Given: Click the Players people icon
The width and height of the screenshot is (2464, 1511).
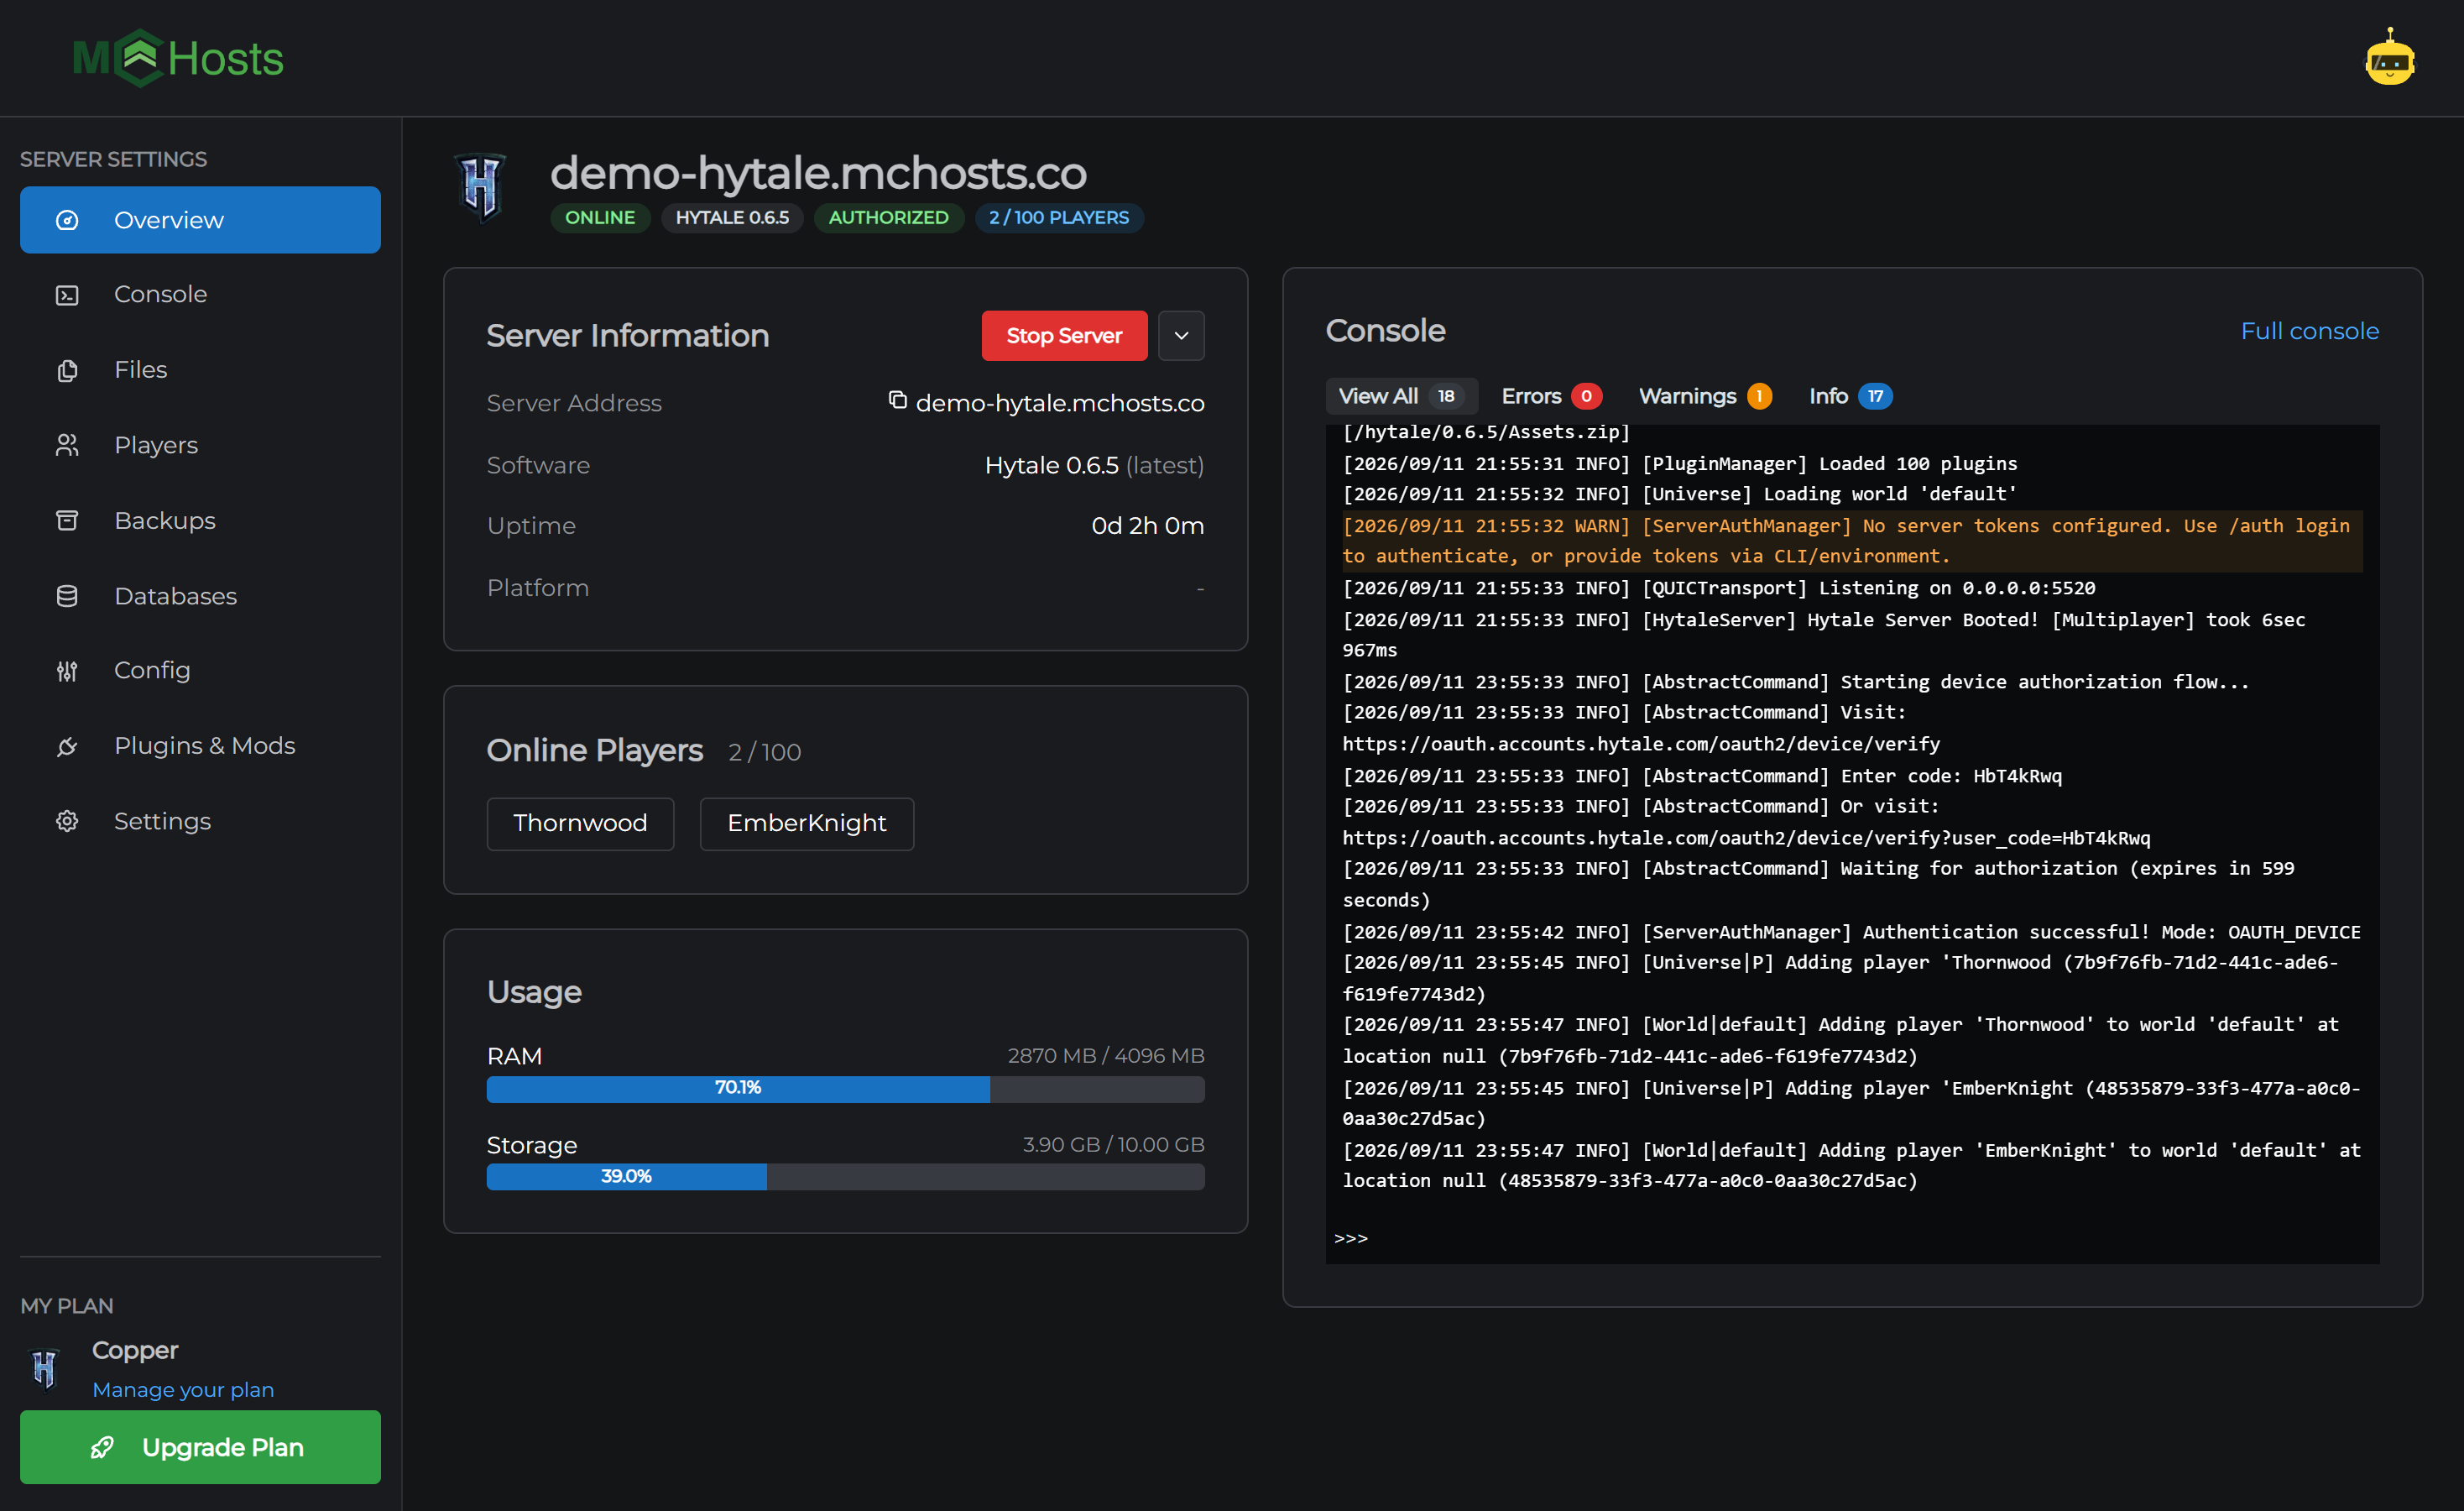Looking at the screenshot, I should click(67, 445).
